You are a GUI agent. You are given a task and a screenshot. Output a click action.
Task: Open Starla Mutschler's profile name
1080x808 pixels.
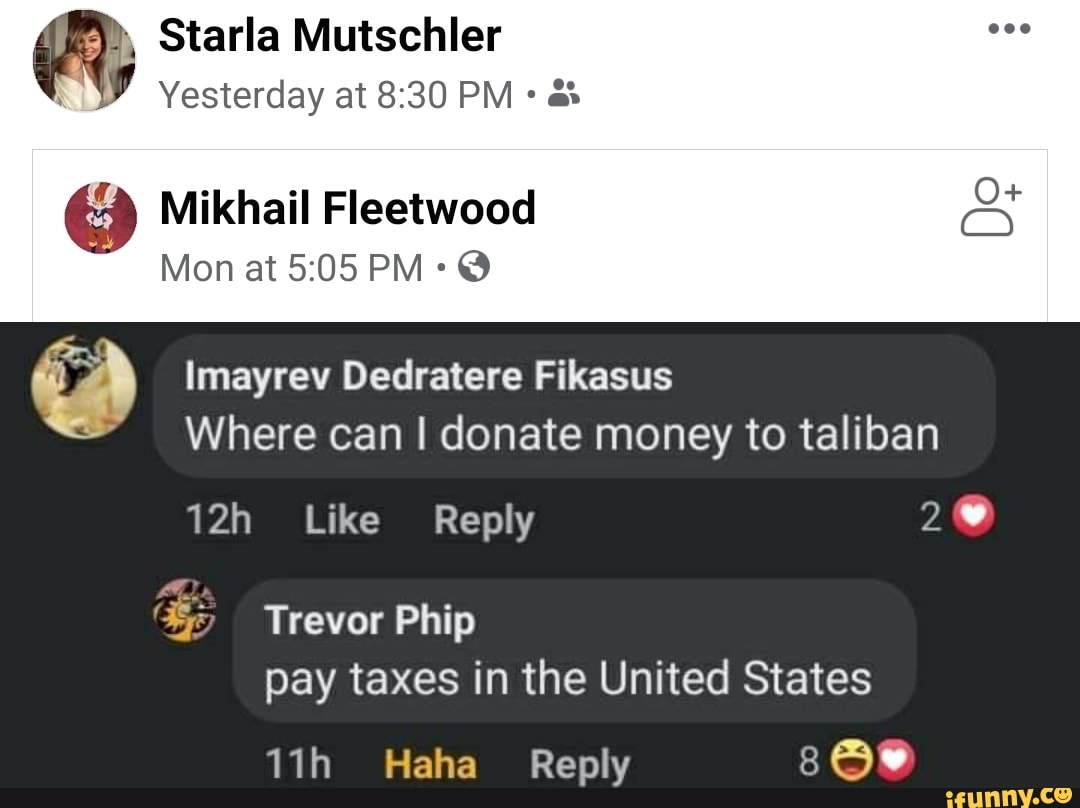click(x=330, y=34)
